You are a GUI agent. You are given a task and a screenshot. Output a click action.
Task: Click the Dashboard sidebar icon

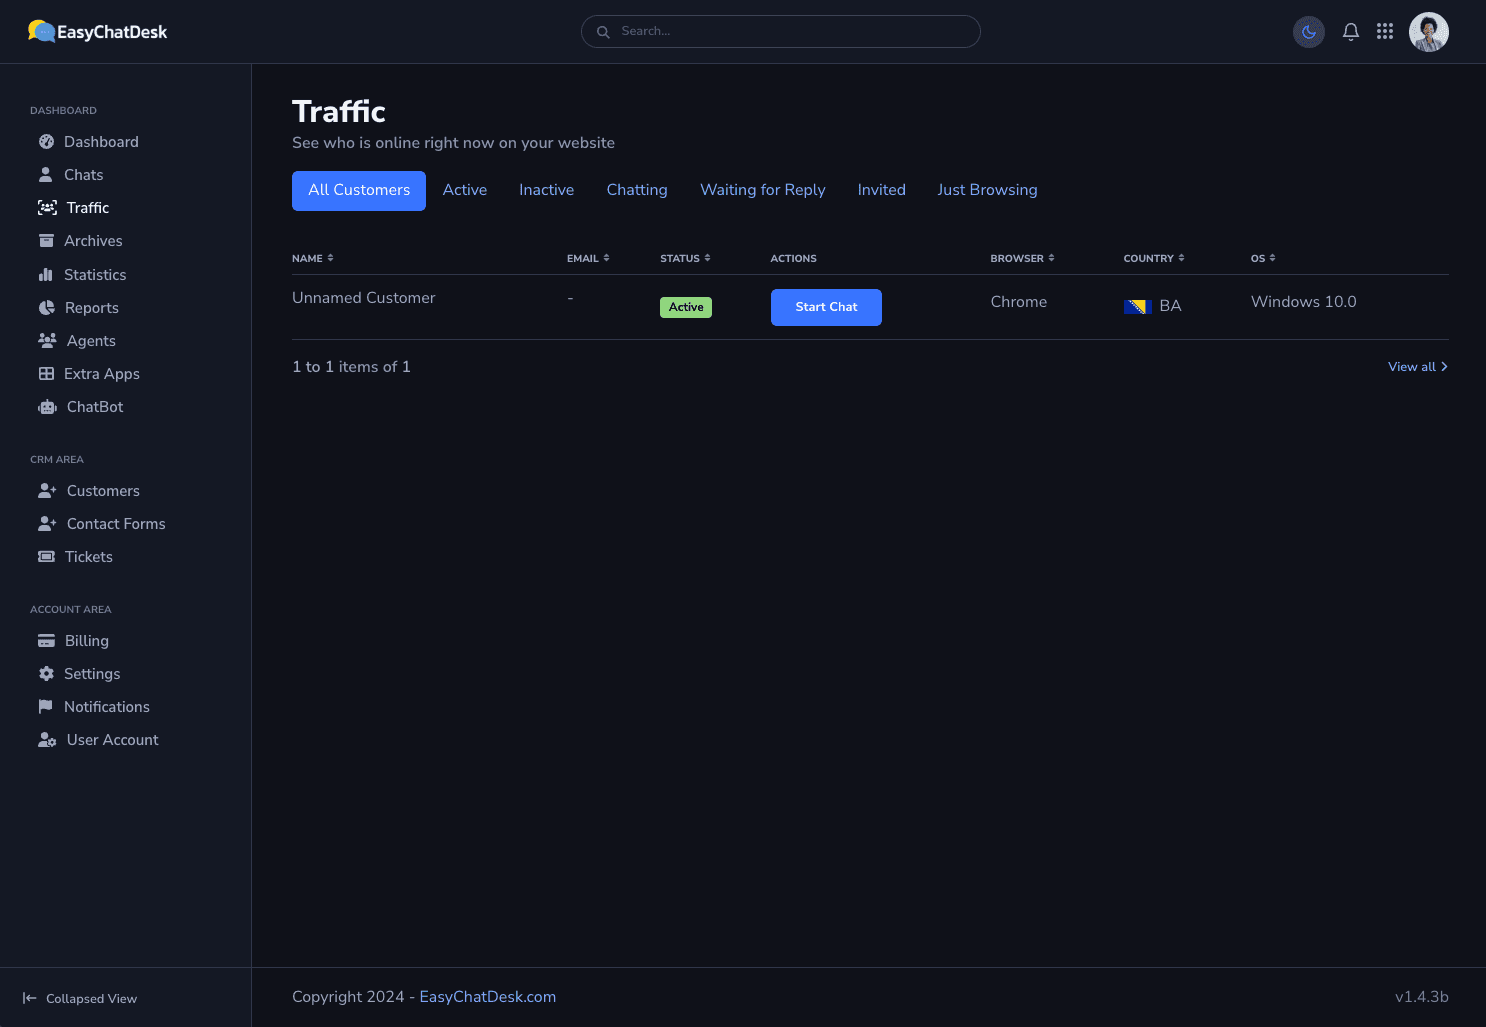tap(46, 142)
